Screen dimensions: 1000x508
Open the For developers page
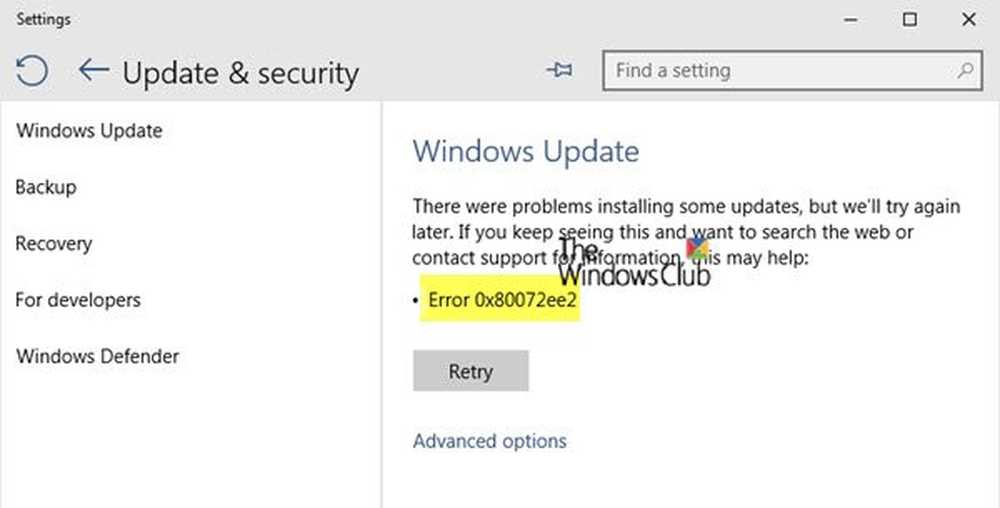tap(78, 300)
